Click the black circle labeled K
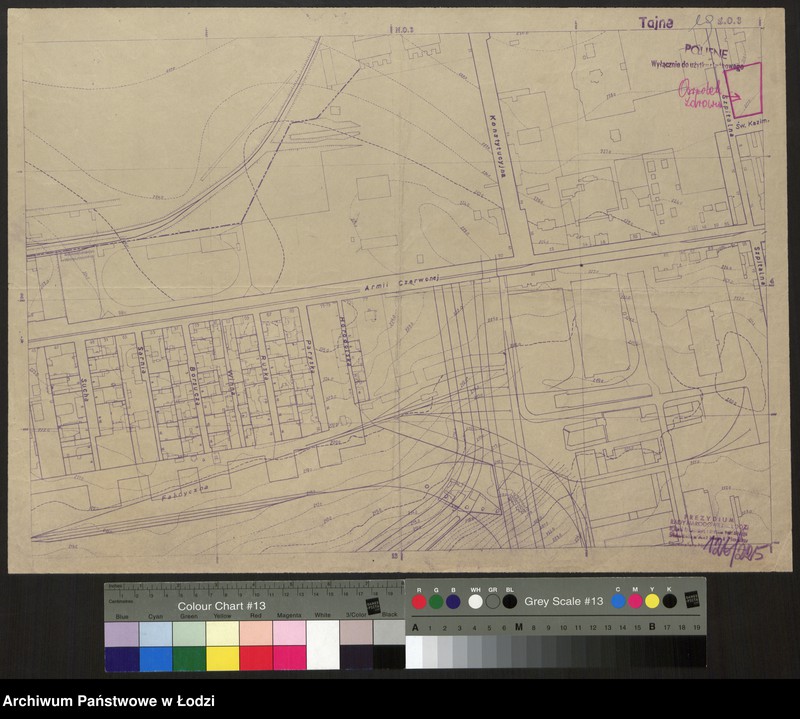The image size is (800, 719). point(669,601)
